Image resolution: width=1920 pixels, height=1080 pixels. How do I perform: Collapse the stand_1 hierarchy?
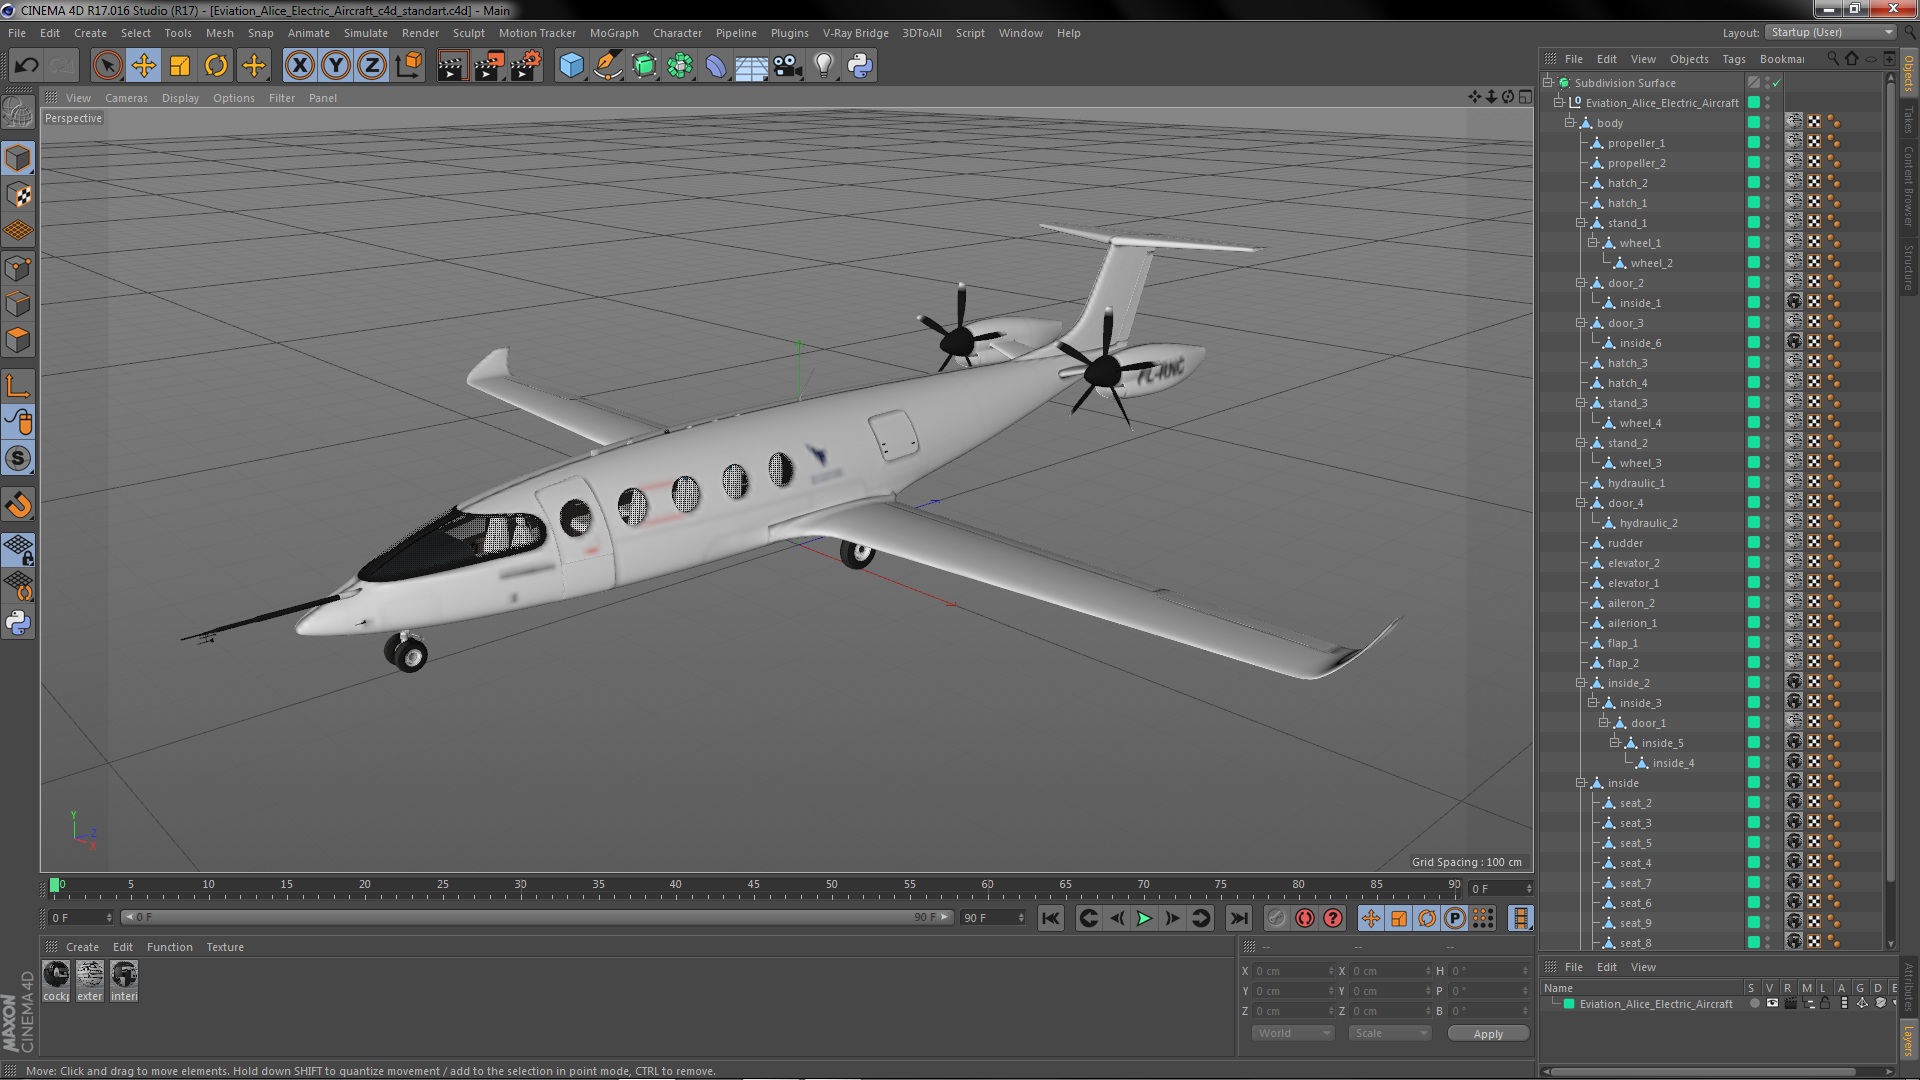click(x=1581, y=223)
